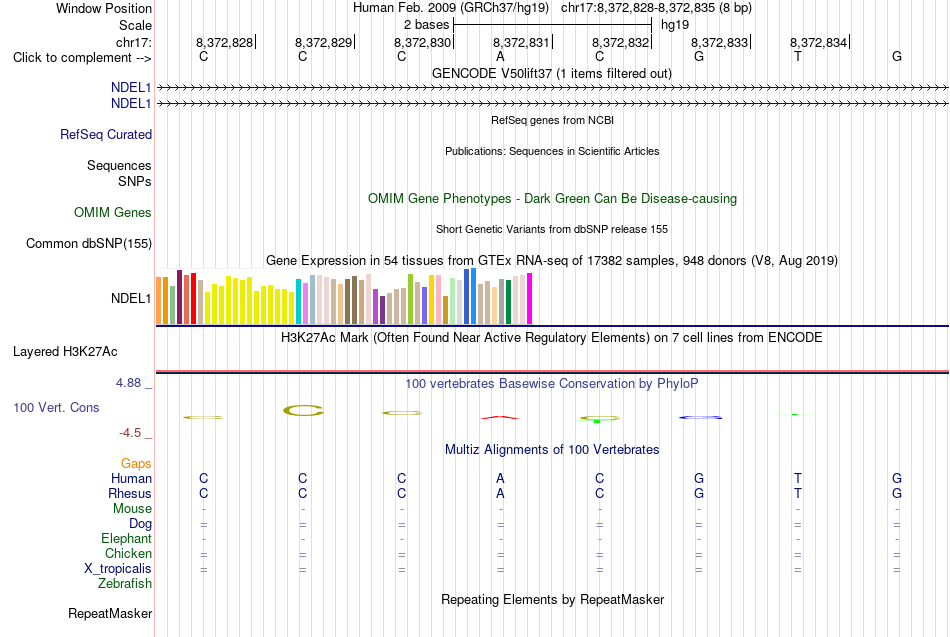This screenshot has width=950, height=637.
Task: Click base T in the chr17 sequence row
Action: (x=798, y=56)
